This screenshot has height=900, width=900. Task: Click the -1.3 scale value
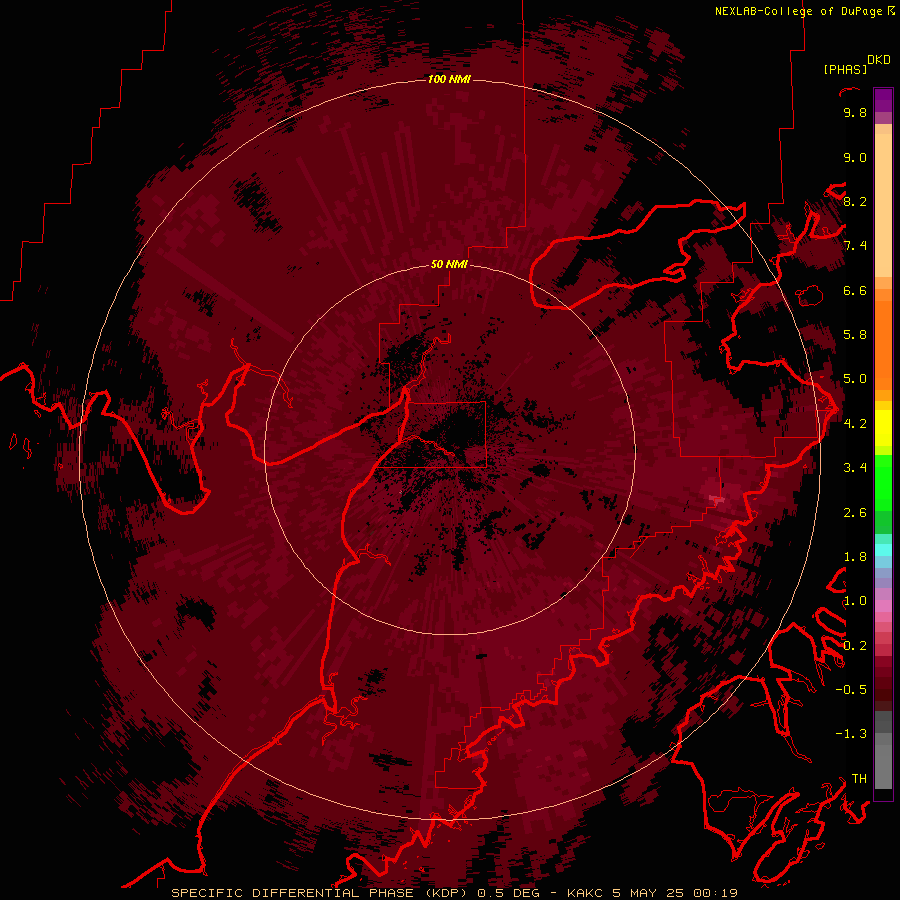pos(851,734)
